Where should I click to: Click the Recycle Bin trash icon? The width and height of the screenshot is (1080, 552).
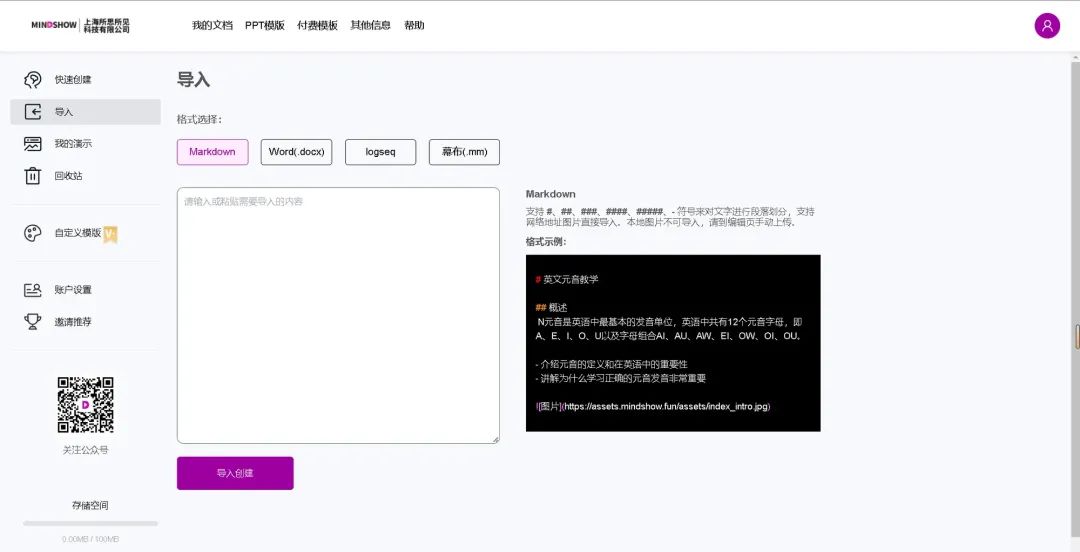coord(33,176)
